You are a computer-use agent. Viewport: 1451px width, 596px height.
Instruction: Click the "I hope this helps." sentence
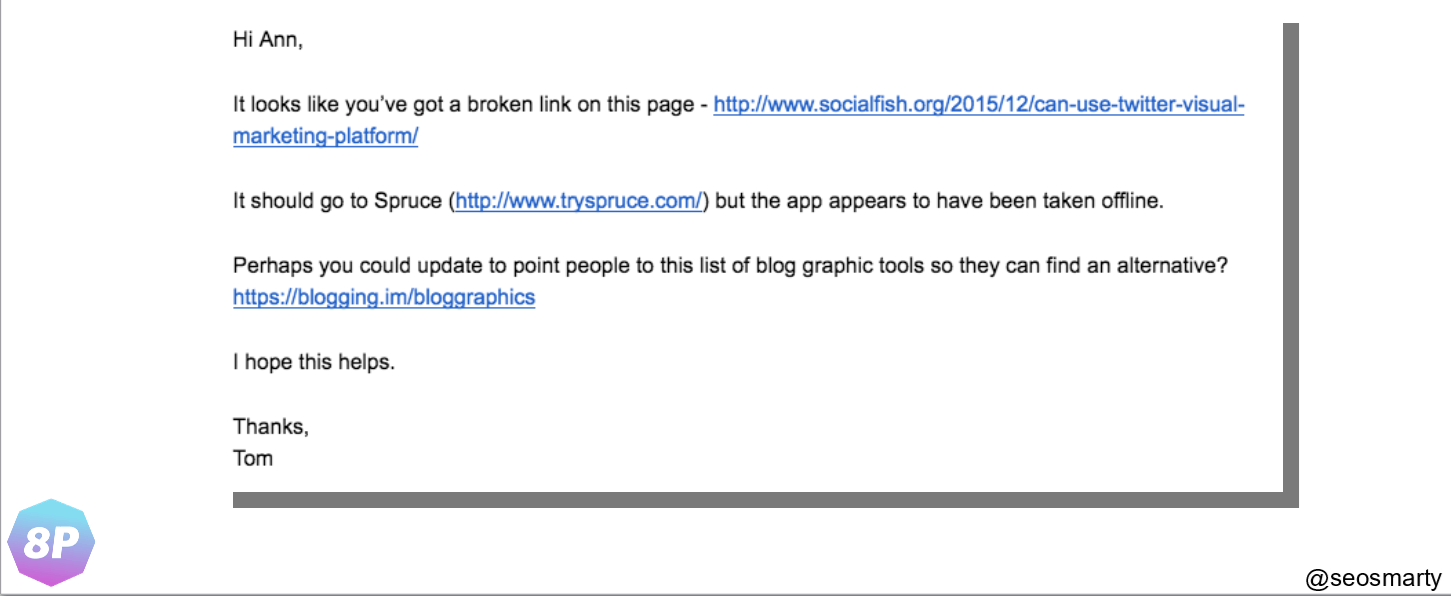[x=314, y=362]
